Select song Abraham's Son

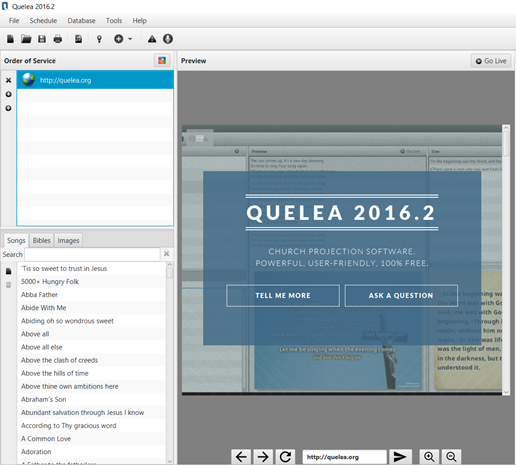[x=92, y=399]
